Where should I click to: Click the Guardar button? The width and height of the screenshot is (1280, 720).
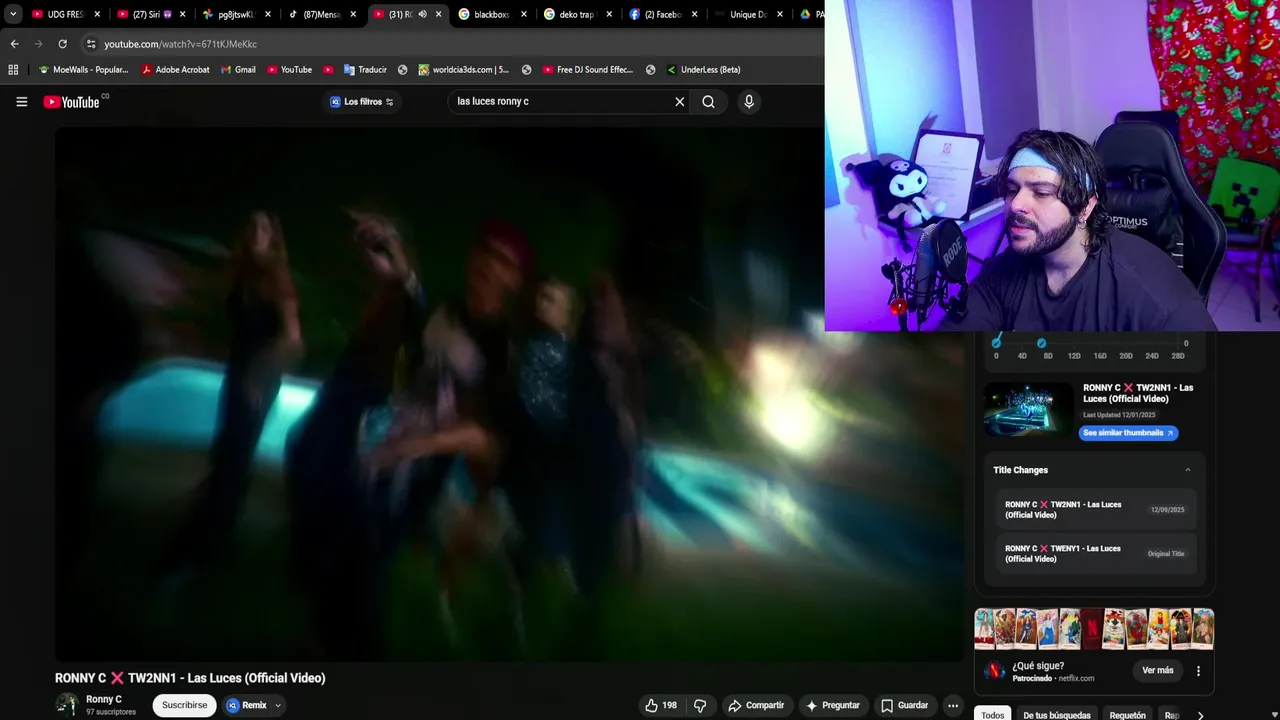(904, 705)
